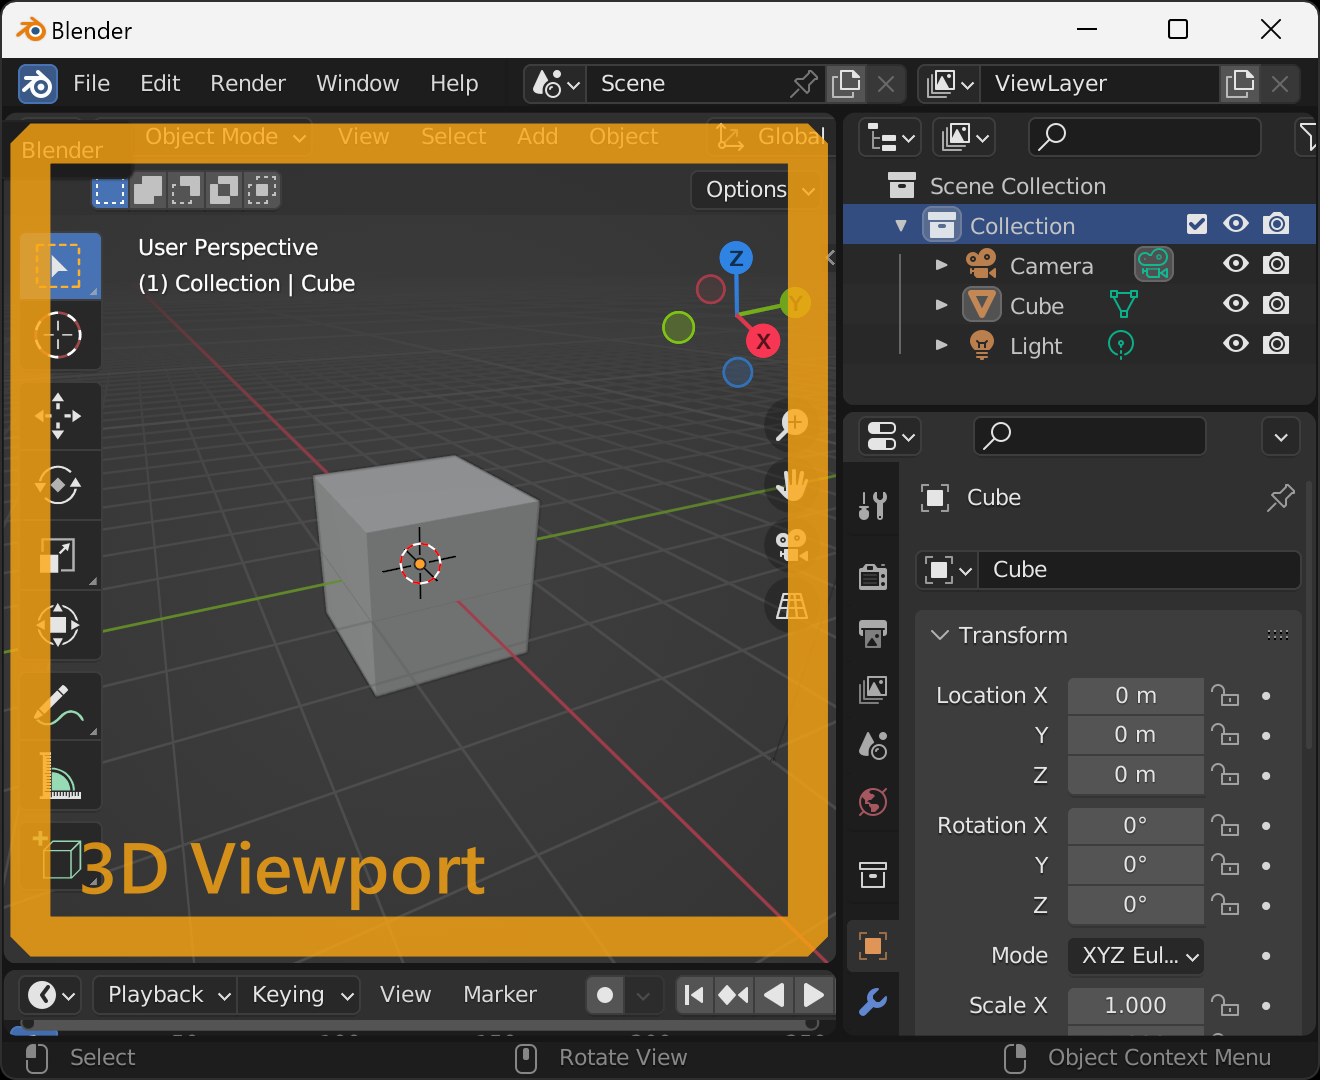The height and width of the screenshot is (1080, 1320).
Task: Click the Camera data icon in outliner
Action: pos(1153,264)
